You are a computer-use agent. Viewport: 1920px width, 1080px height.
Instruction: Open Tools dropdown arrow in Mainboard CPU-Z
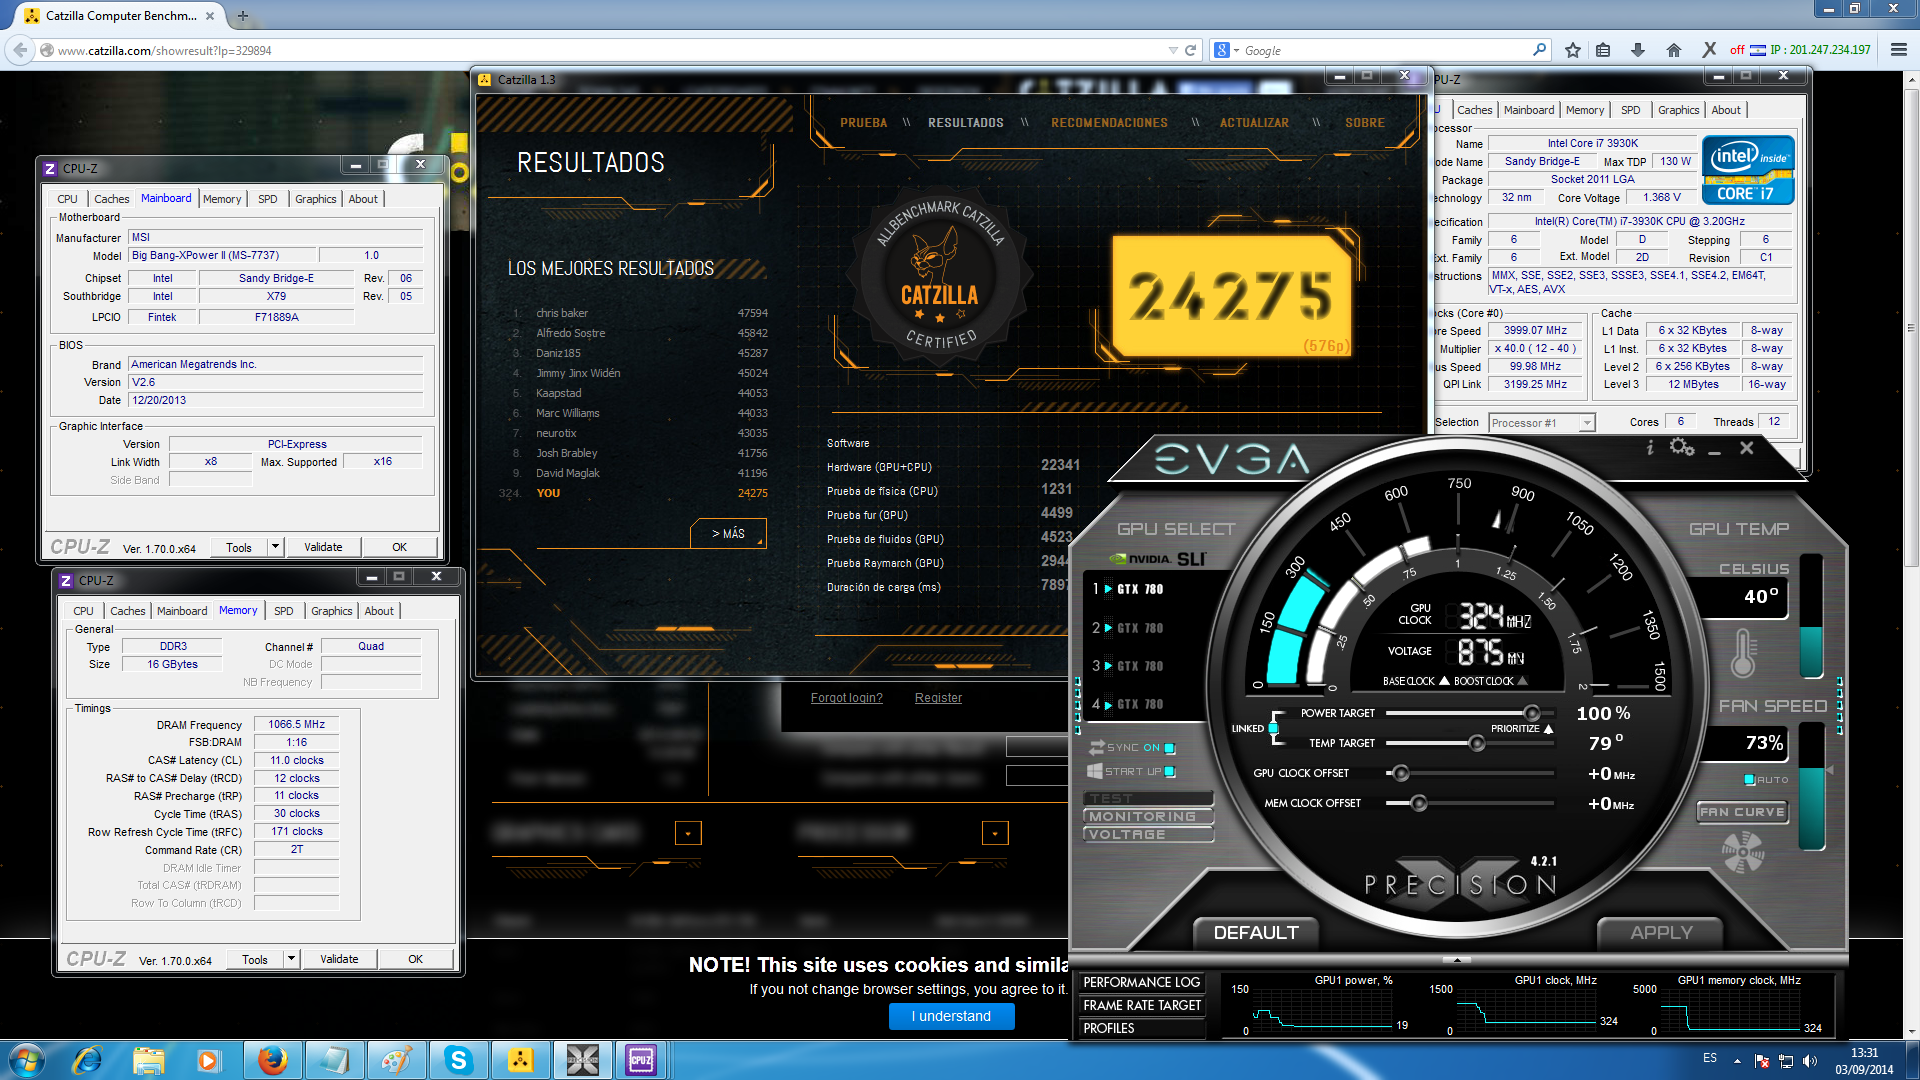click(275, 547)
